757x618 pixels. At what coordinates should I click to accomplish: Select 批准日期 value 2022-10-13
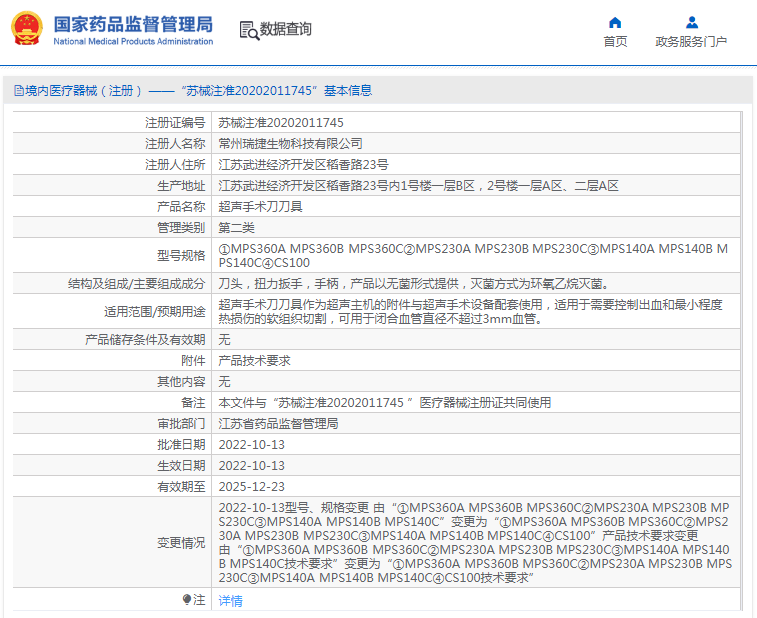tap(252, 445)
